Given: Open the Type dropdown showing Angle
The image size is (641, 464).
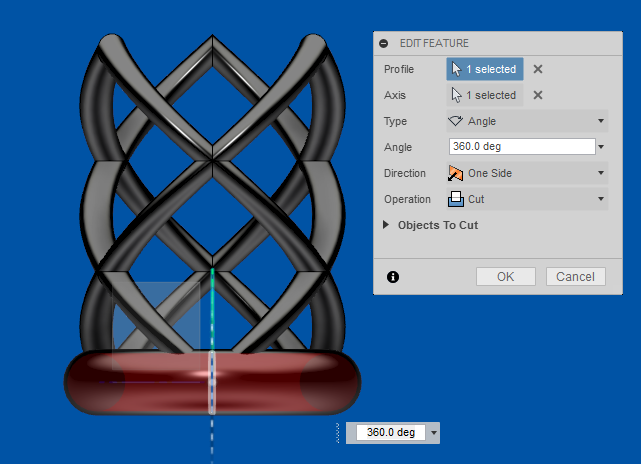Looking at the screenshot, I should (x=527, y=121).
